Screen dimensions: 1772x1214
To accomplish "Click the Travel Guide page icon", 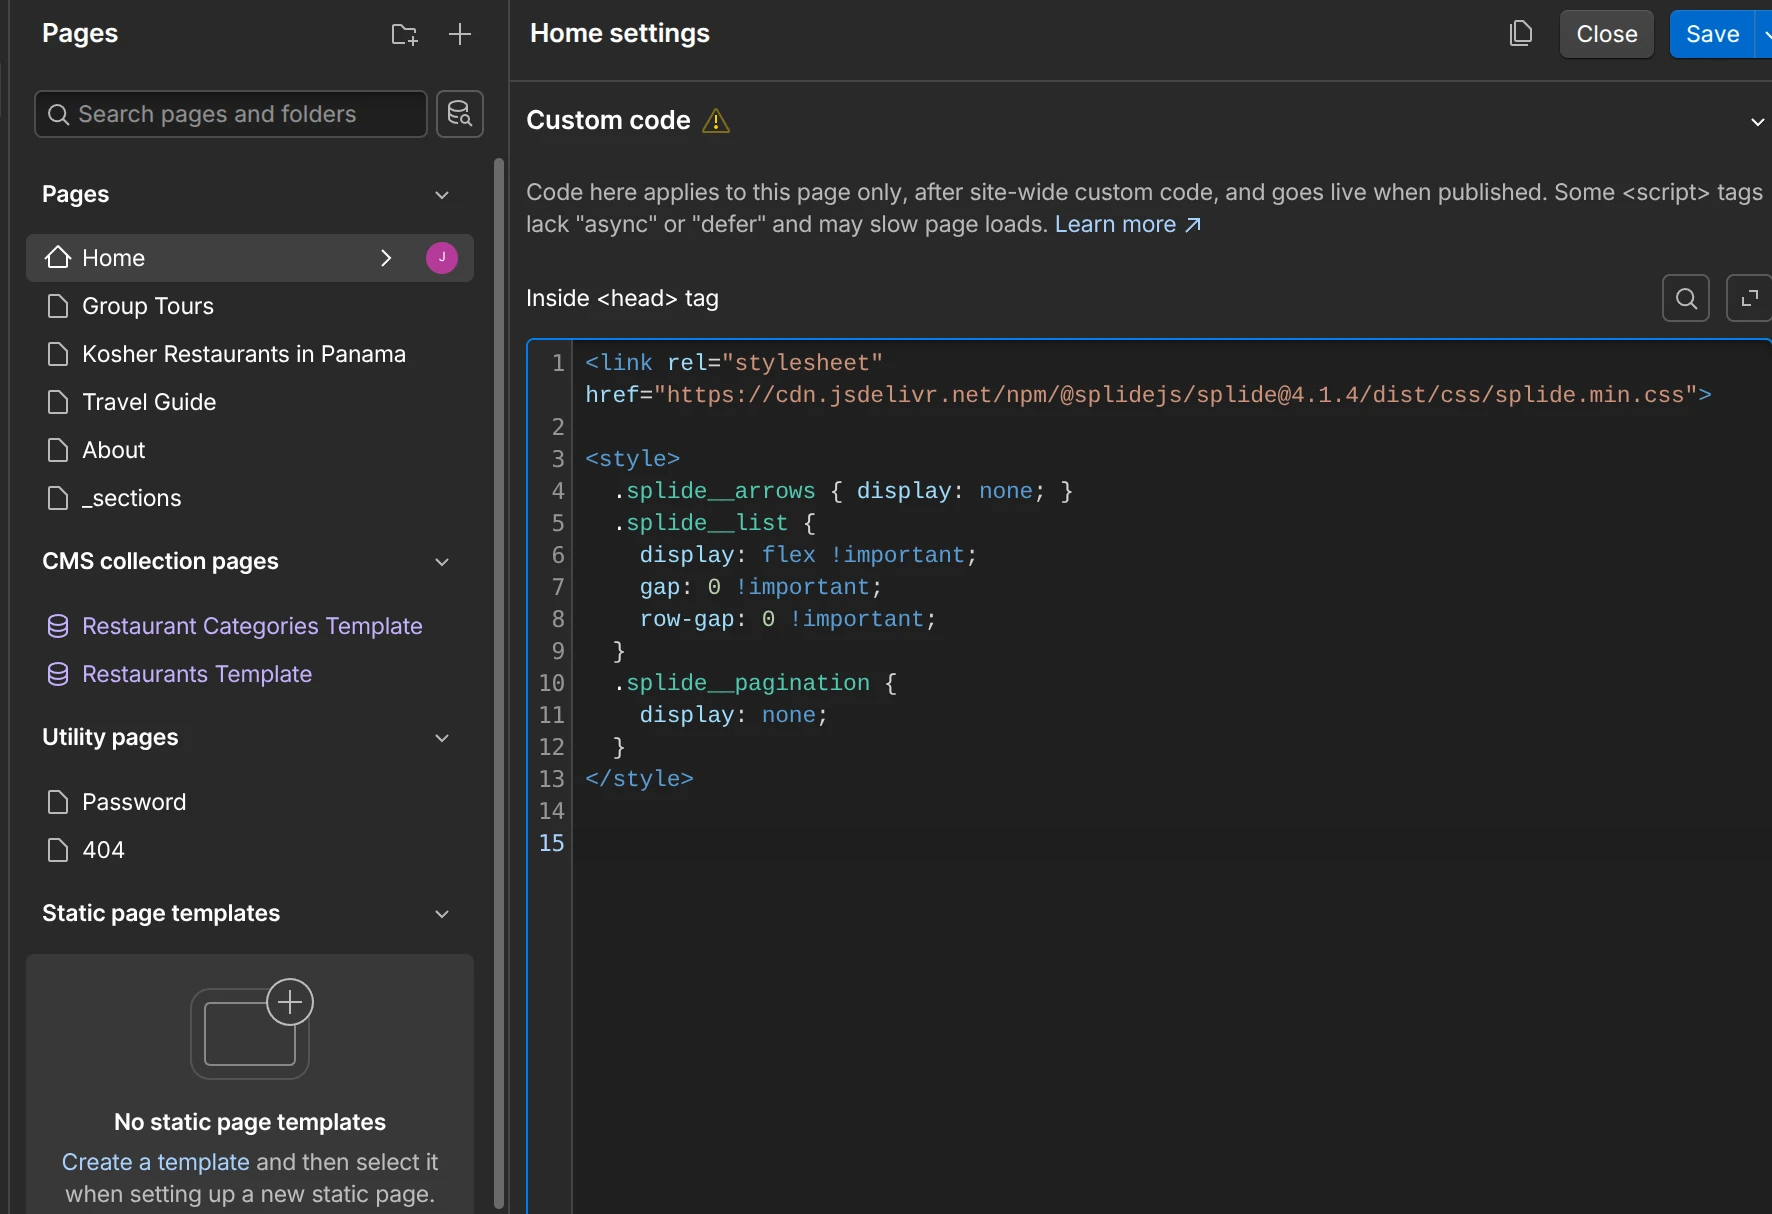I will click(x=58, y=402).
